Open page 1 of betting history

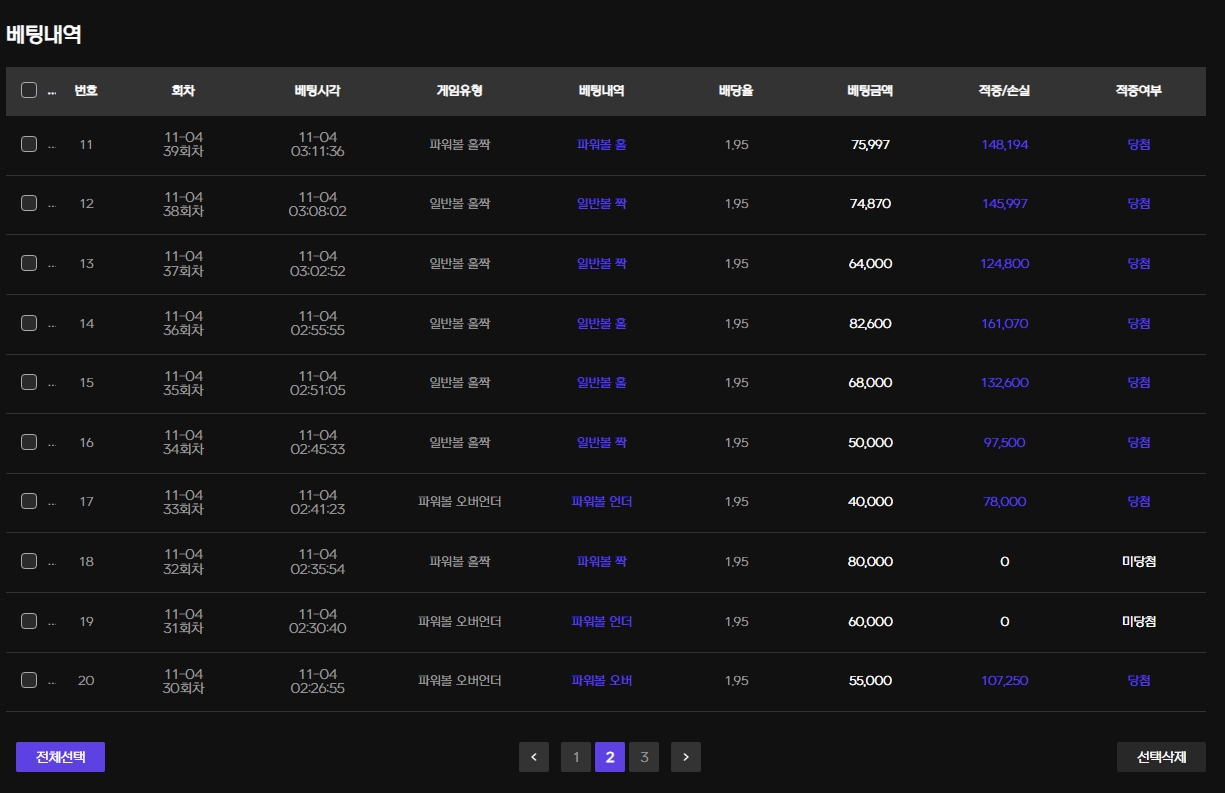[575, 757]
